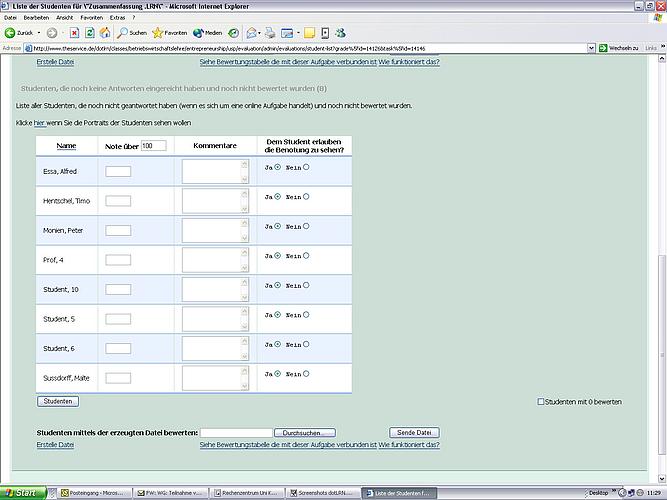Image resolution: width=667 pixels, height=500 pixels.
Task: Open the Mail icon dropdown arrow
Action: pos(259,33)
